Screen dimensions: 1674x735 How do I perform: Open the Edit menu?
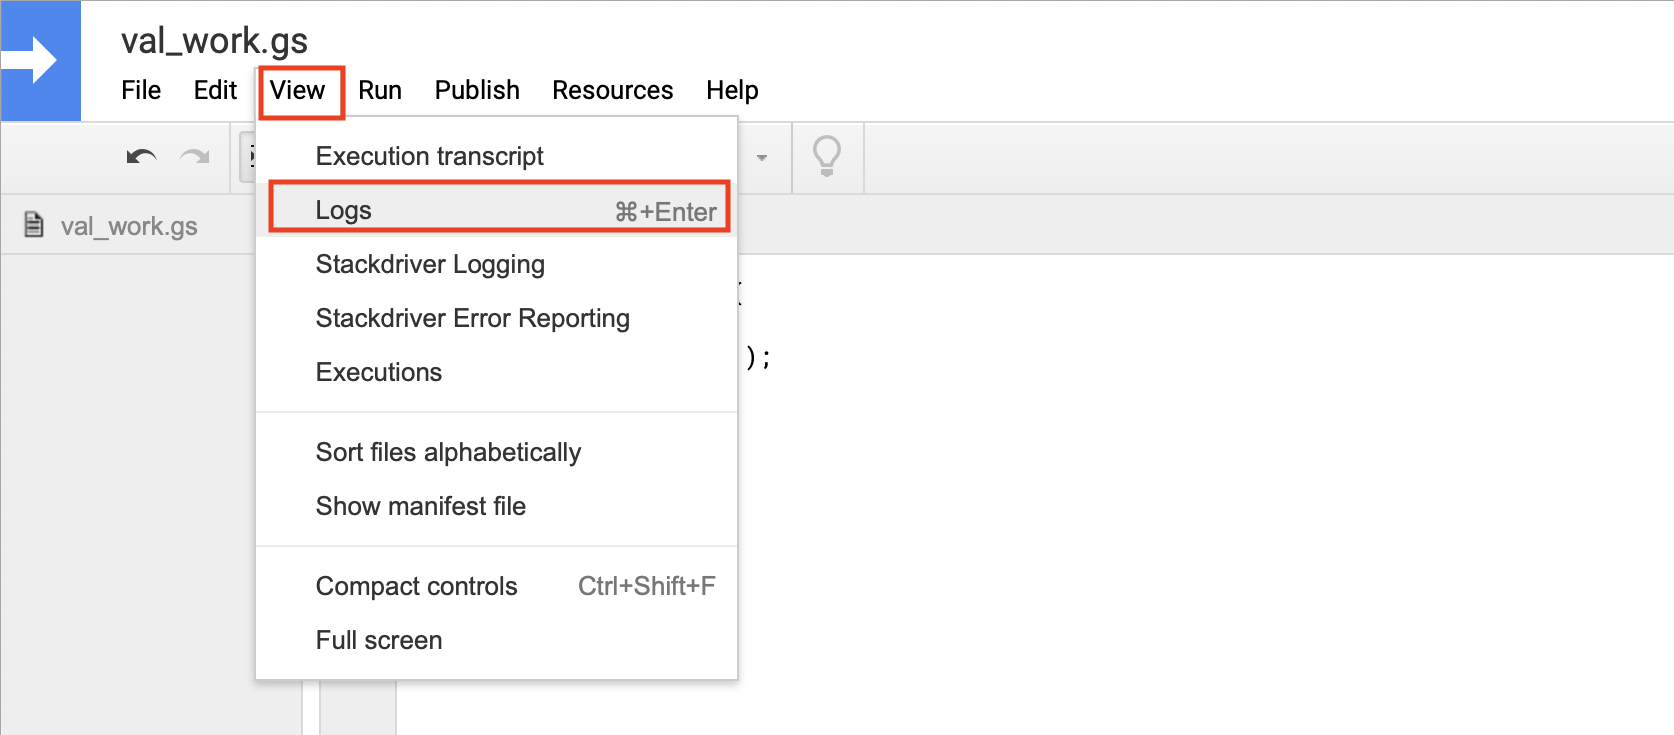(215, 90)
